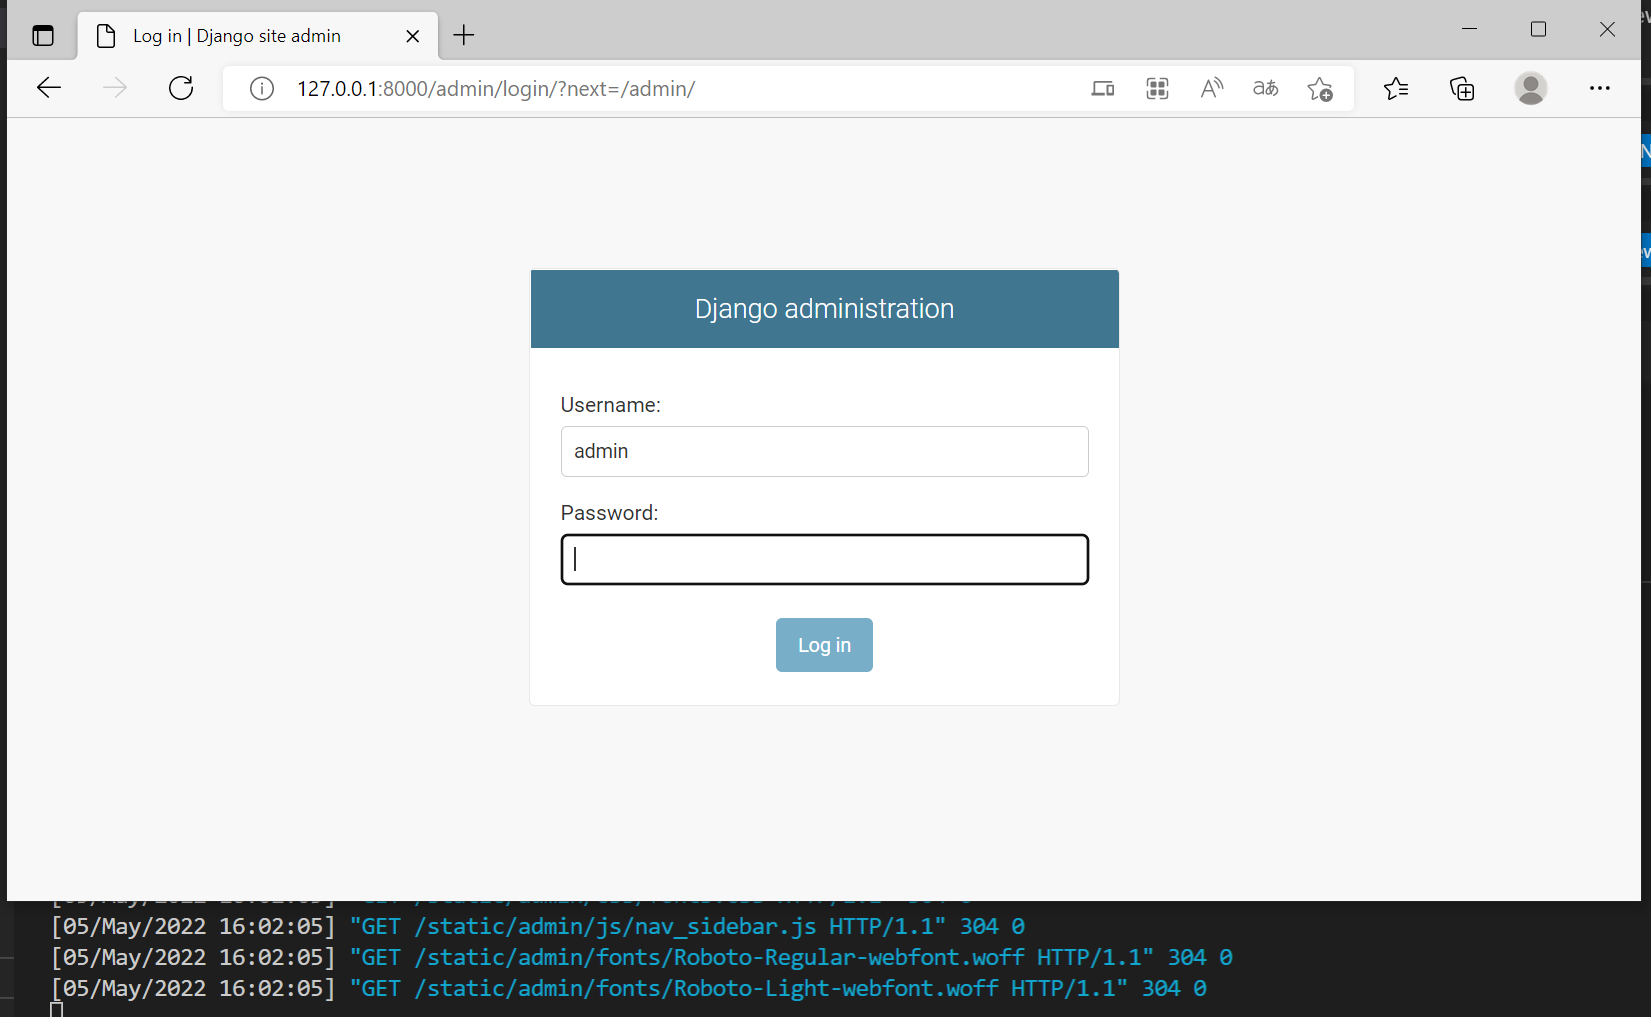Screen dimensions: 1651x1017
Task: Go back to the previous page
Action: (x=49, y=88)
